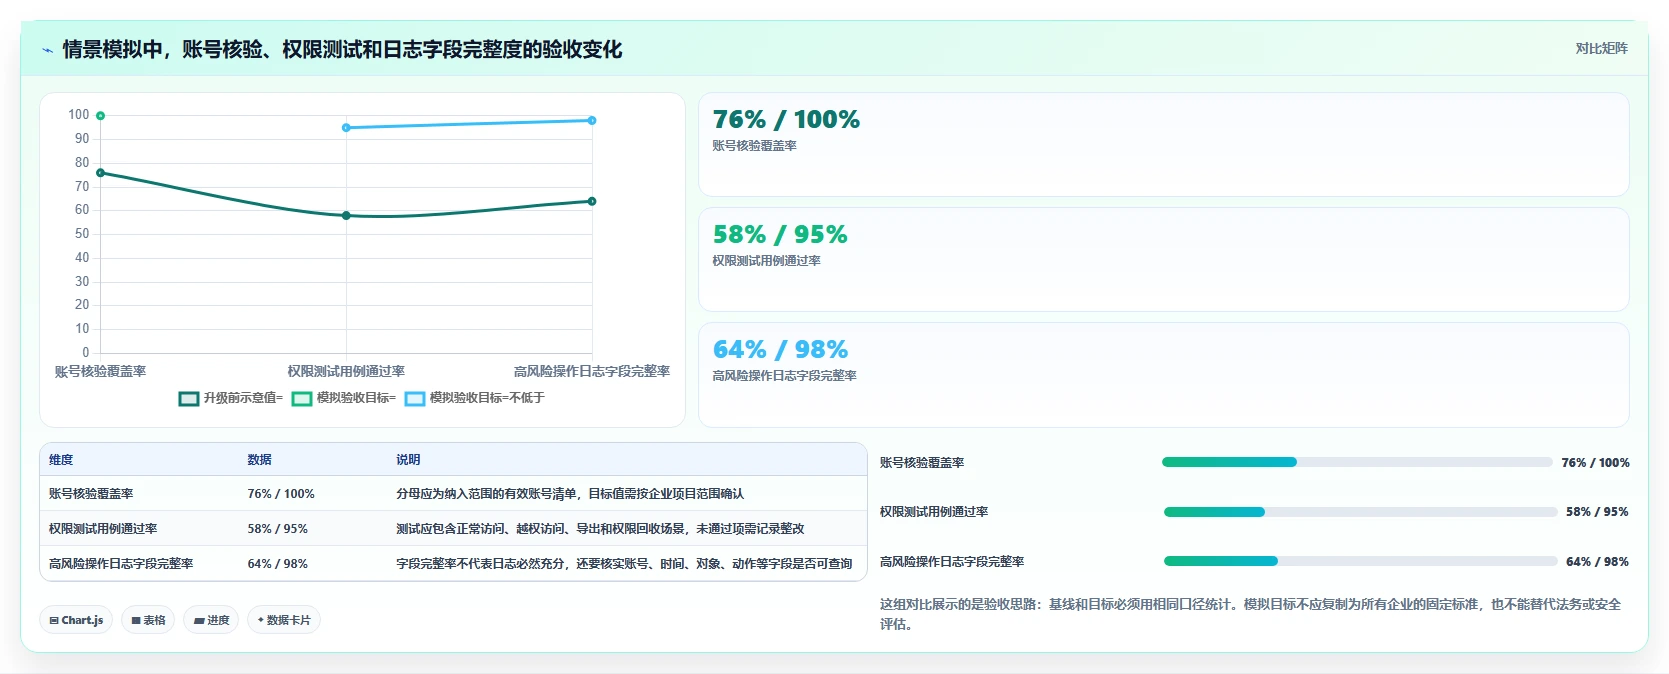Click the 数据卡片 tag
This screenshot has height=674, width=1669.
(x=284, y=620)
